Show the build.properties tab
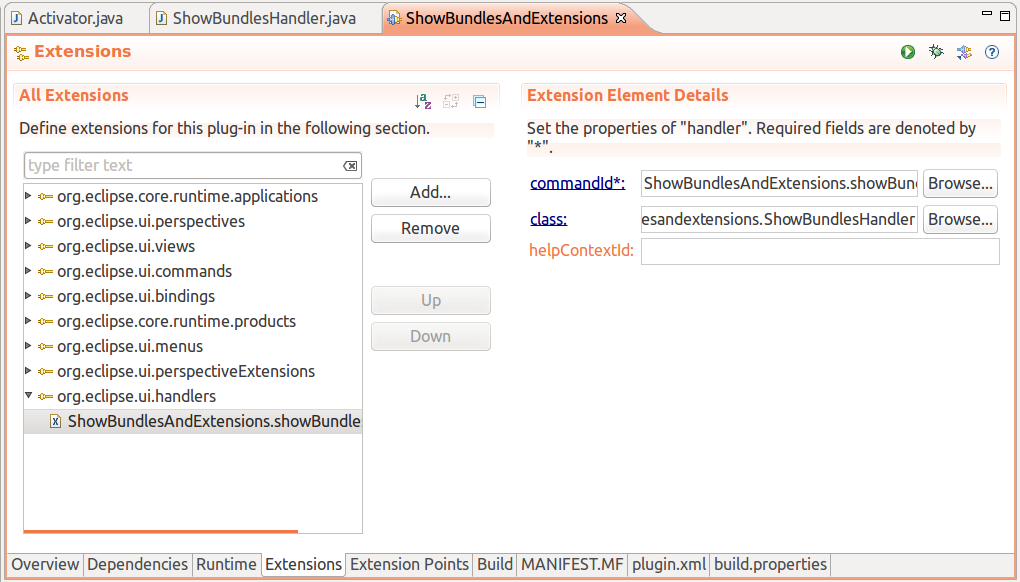This screenshot has height=582, width=1020. coord(771,564)
